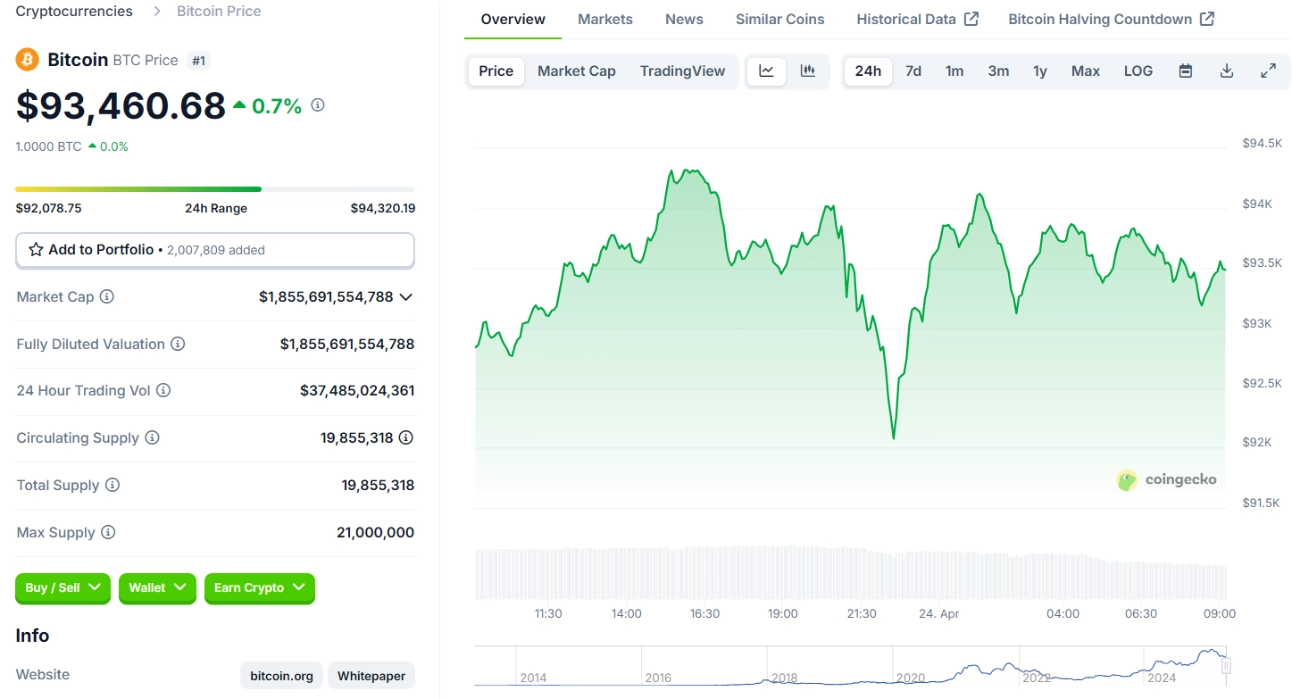Open the calendar date range picker

click(x=1185, y=71)
